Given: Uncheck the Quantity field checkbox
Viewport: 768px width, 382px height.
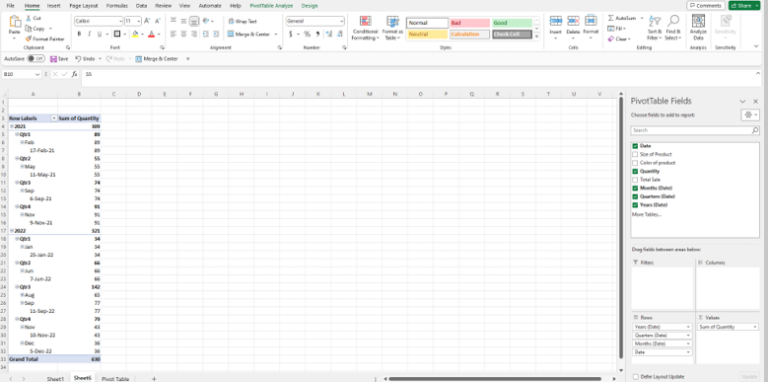Looking at the screenshot, I should [635, 171].
